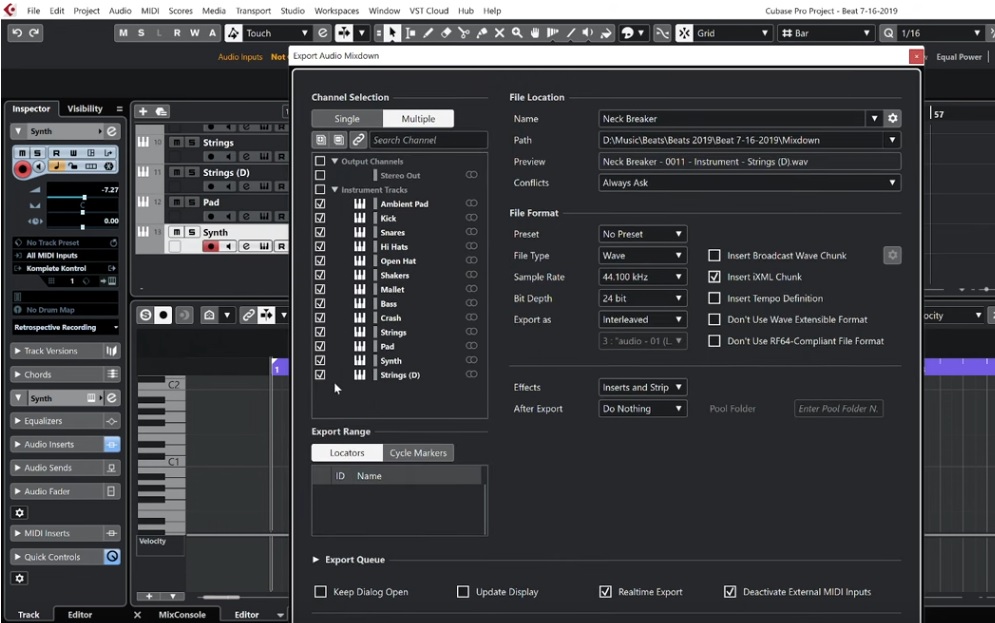Switch export range to Cycle Markers
Image resolution: width=995 pixels, height=623 pixels.
point(417,453)
